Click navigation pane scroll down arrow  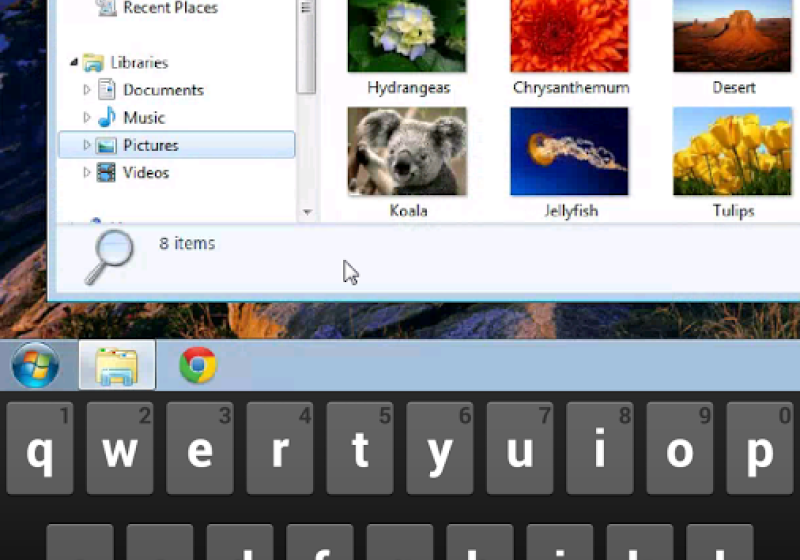pyautogui.click(x=307, y=212)
